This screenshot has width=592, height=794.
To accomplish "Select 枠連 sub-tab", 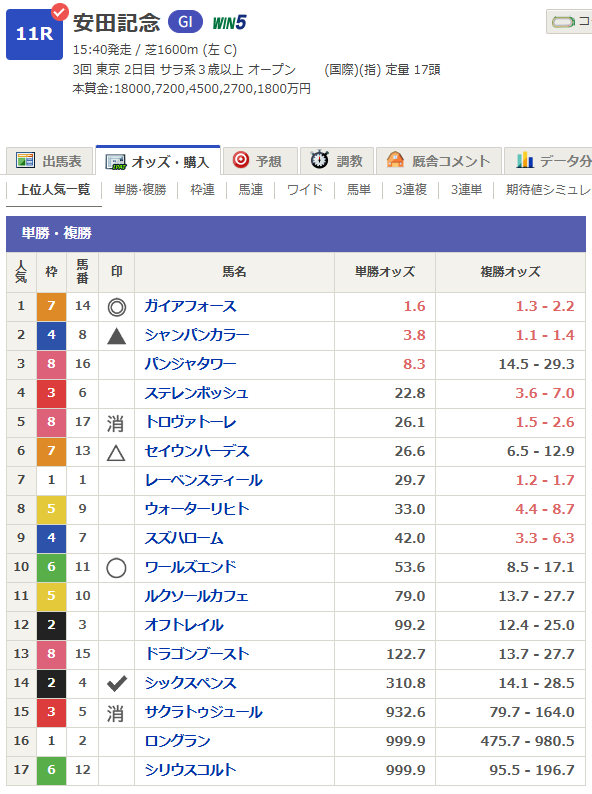I will [x=203, y=190].
